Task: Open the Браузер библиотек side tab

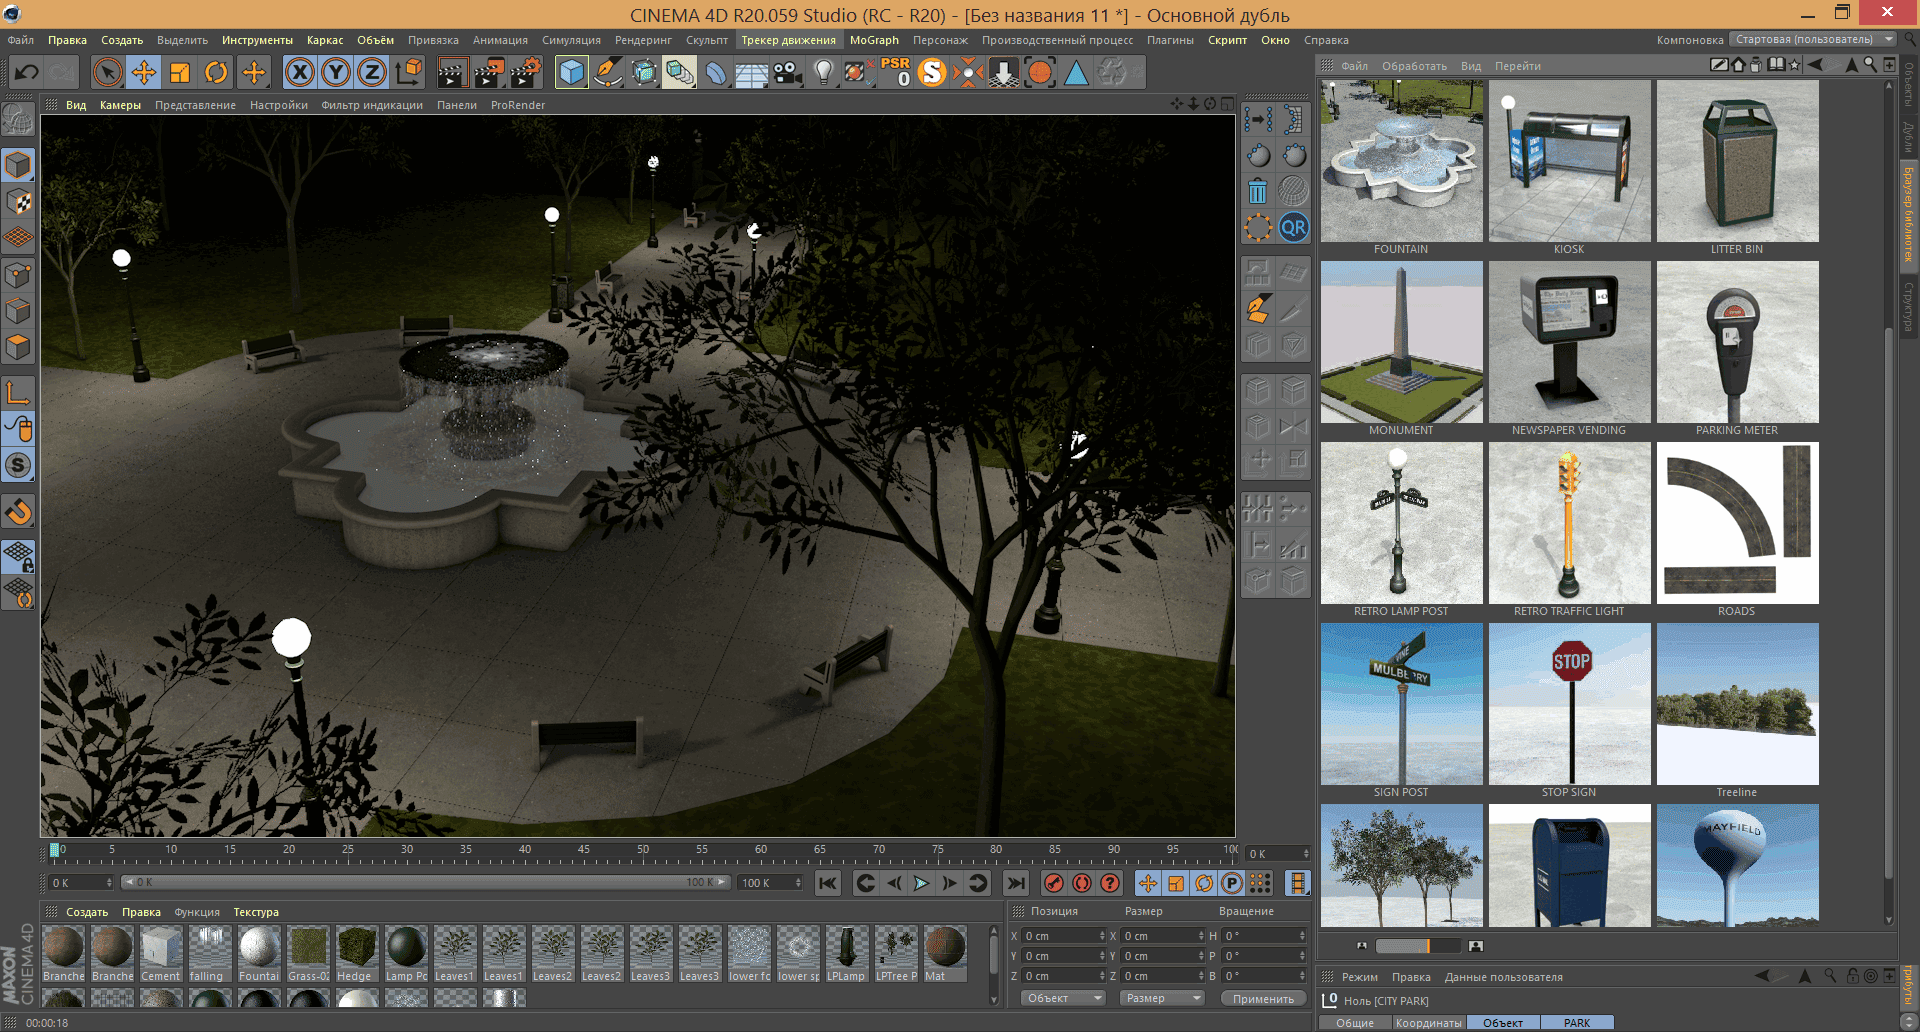Action: point(1908,215)
